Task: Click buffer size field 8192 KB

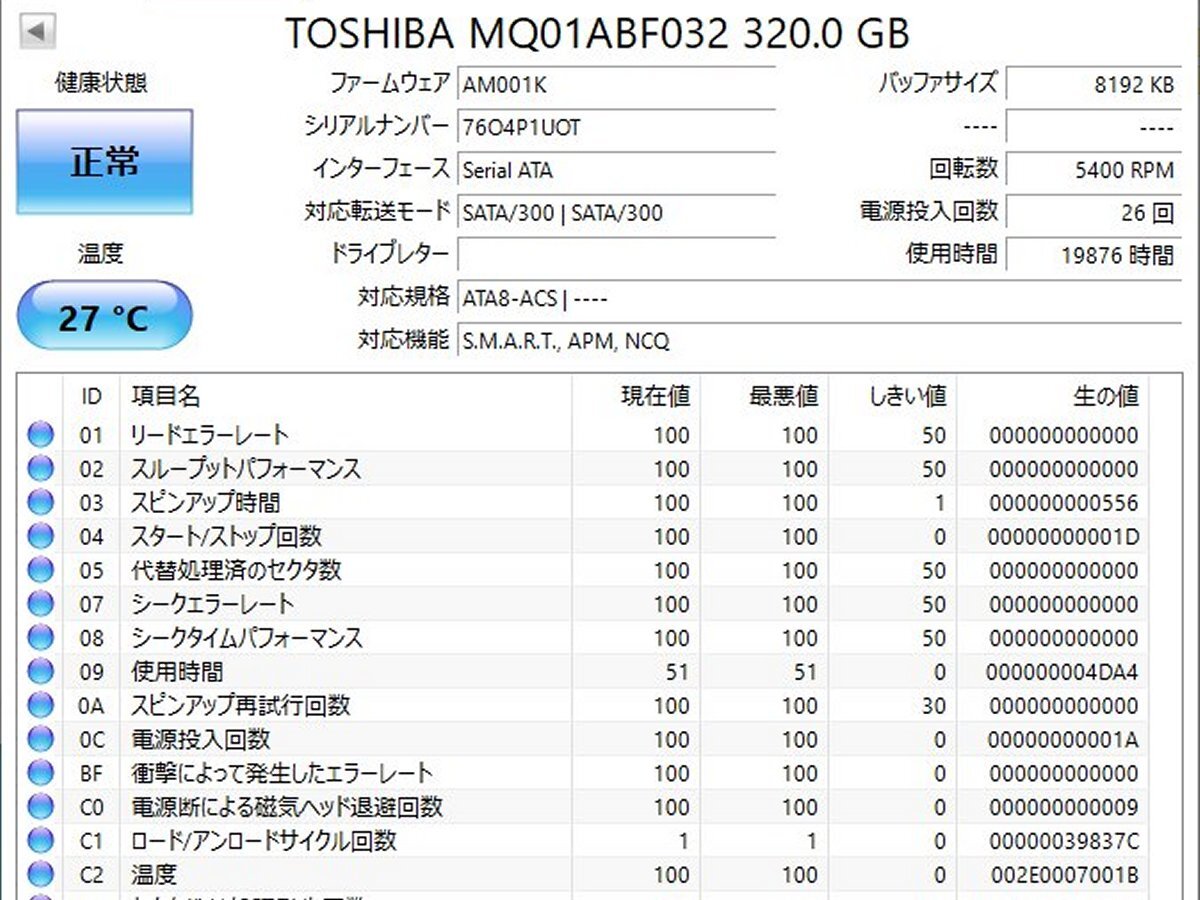Action: coord(1093,85)
